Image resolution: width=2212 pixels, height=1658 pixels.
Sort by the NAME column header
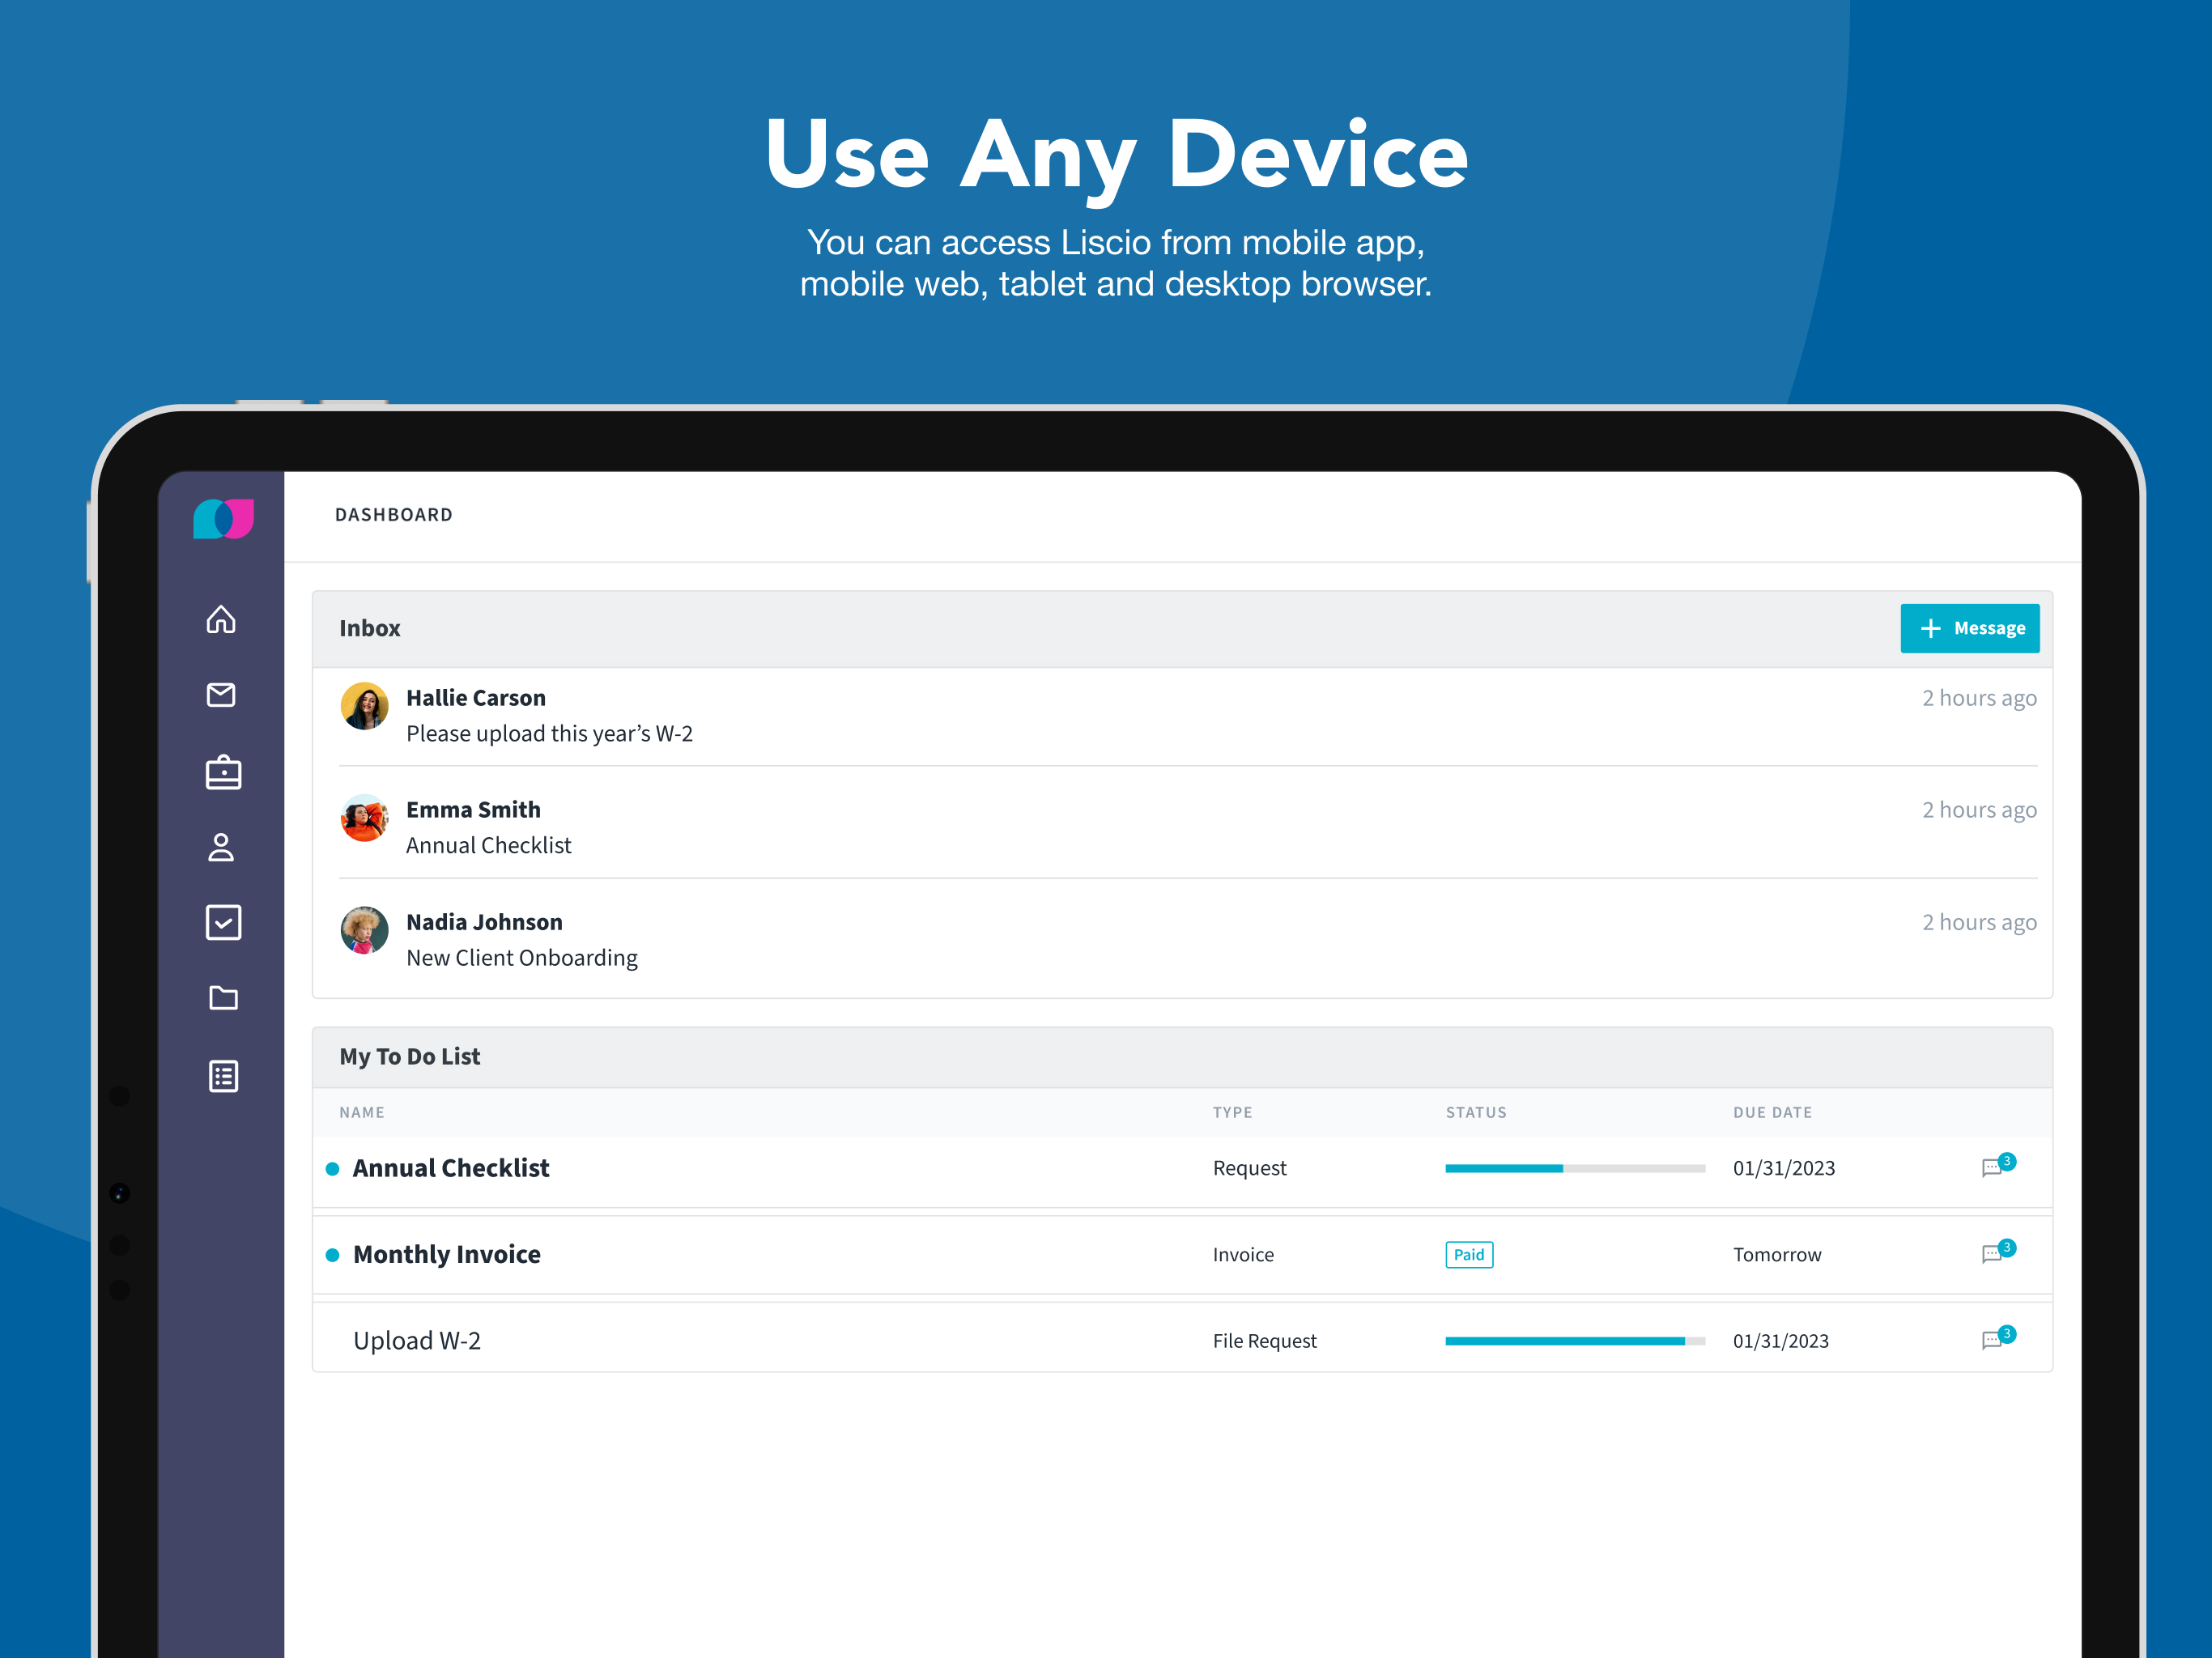362,1112
